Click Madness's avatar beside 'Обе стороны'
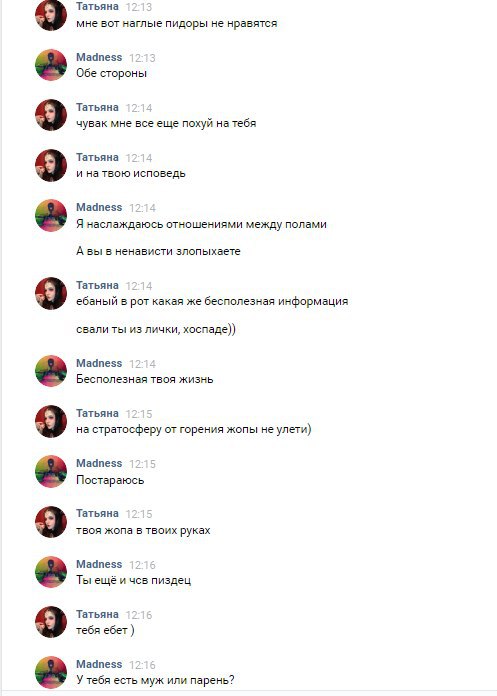 [51, 65]
